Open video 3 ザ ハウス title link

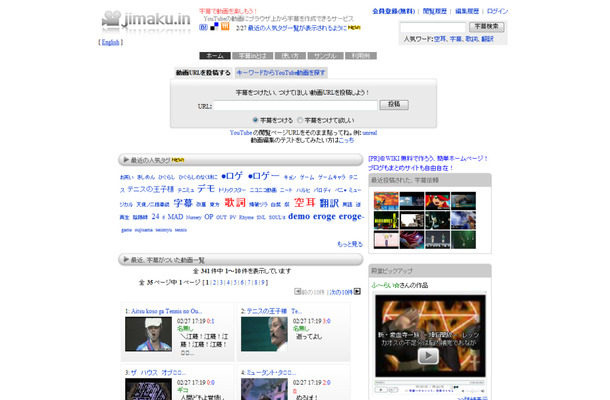click(x=158, y=373)
